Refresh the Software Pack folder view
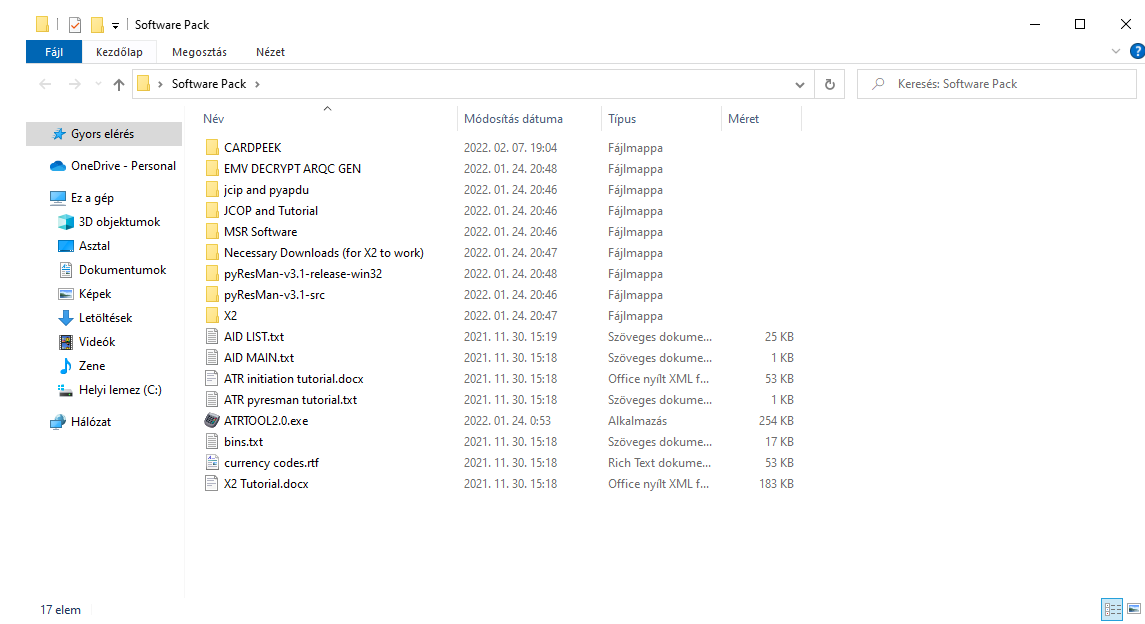 [830, 84]
